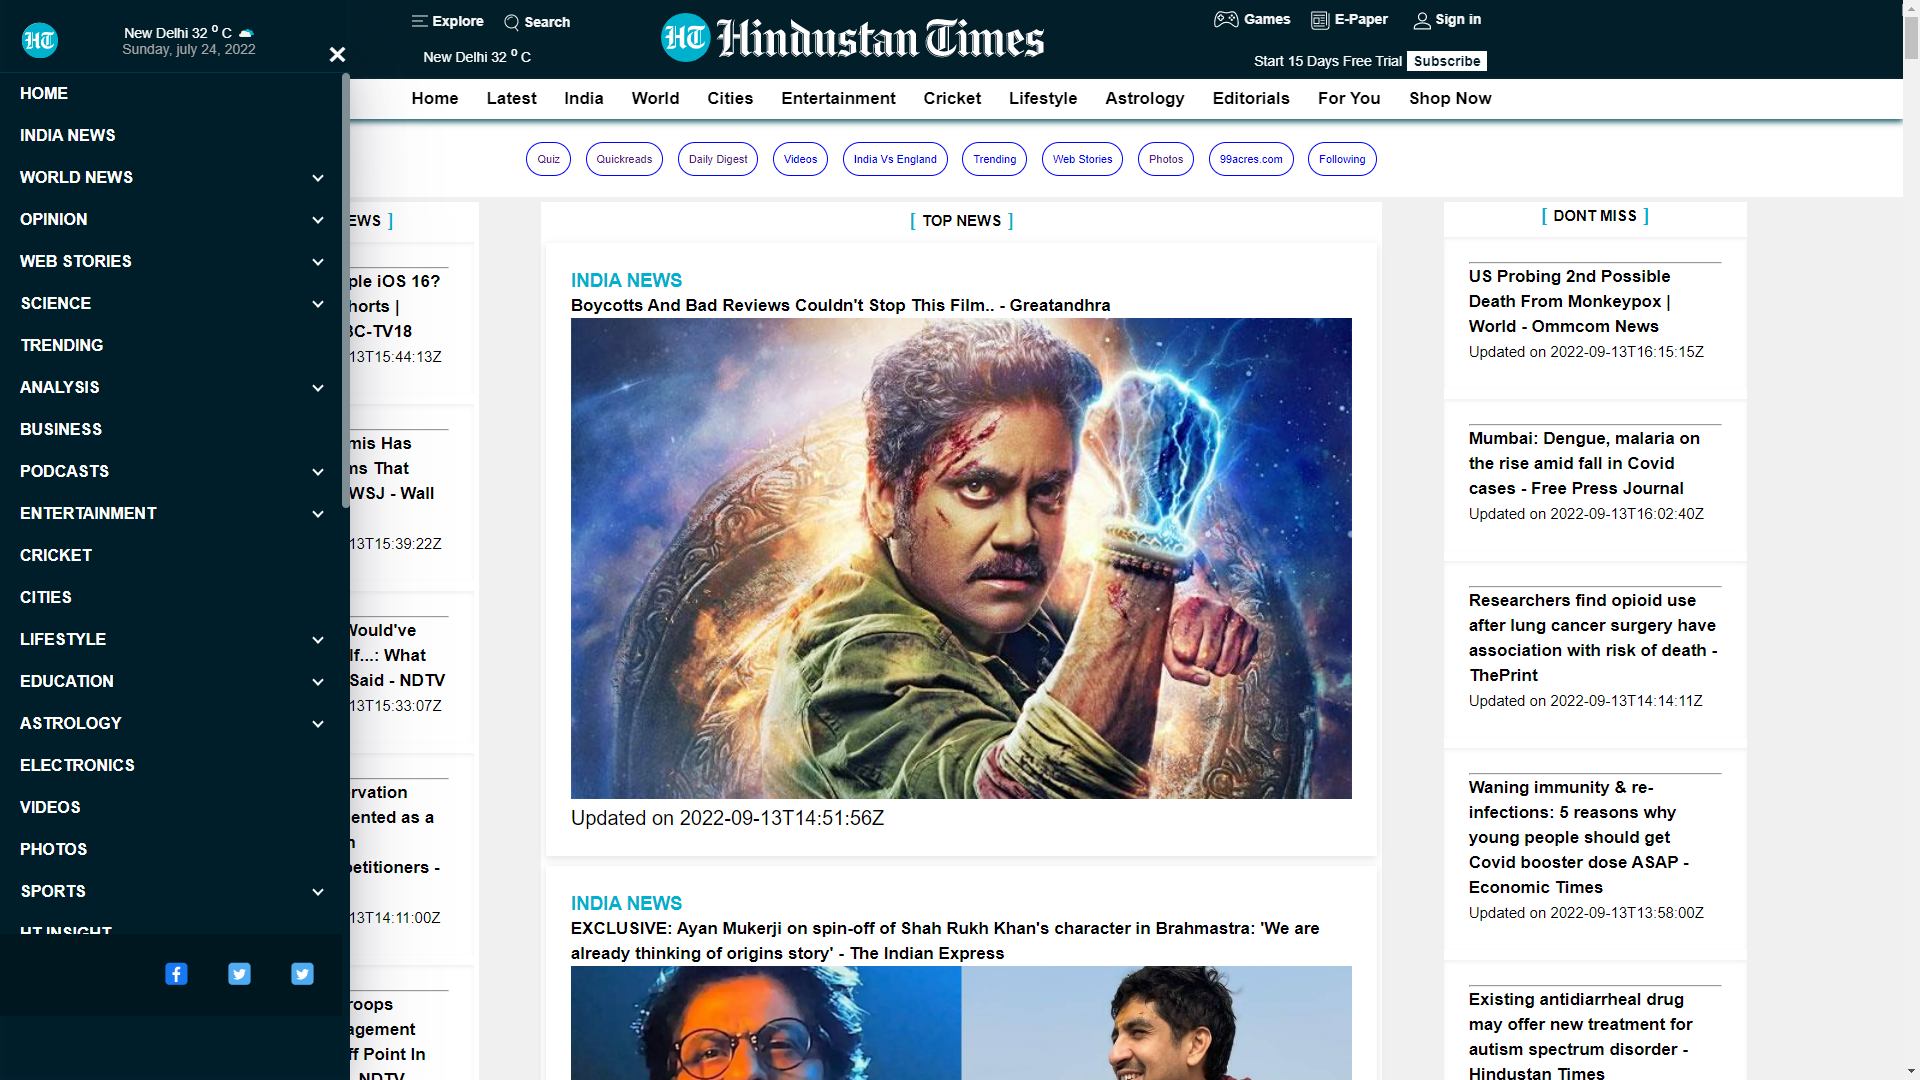Click the Games controller icon
This screenshot has height=1080, width=1920.
coord(1226,19)
